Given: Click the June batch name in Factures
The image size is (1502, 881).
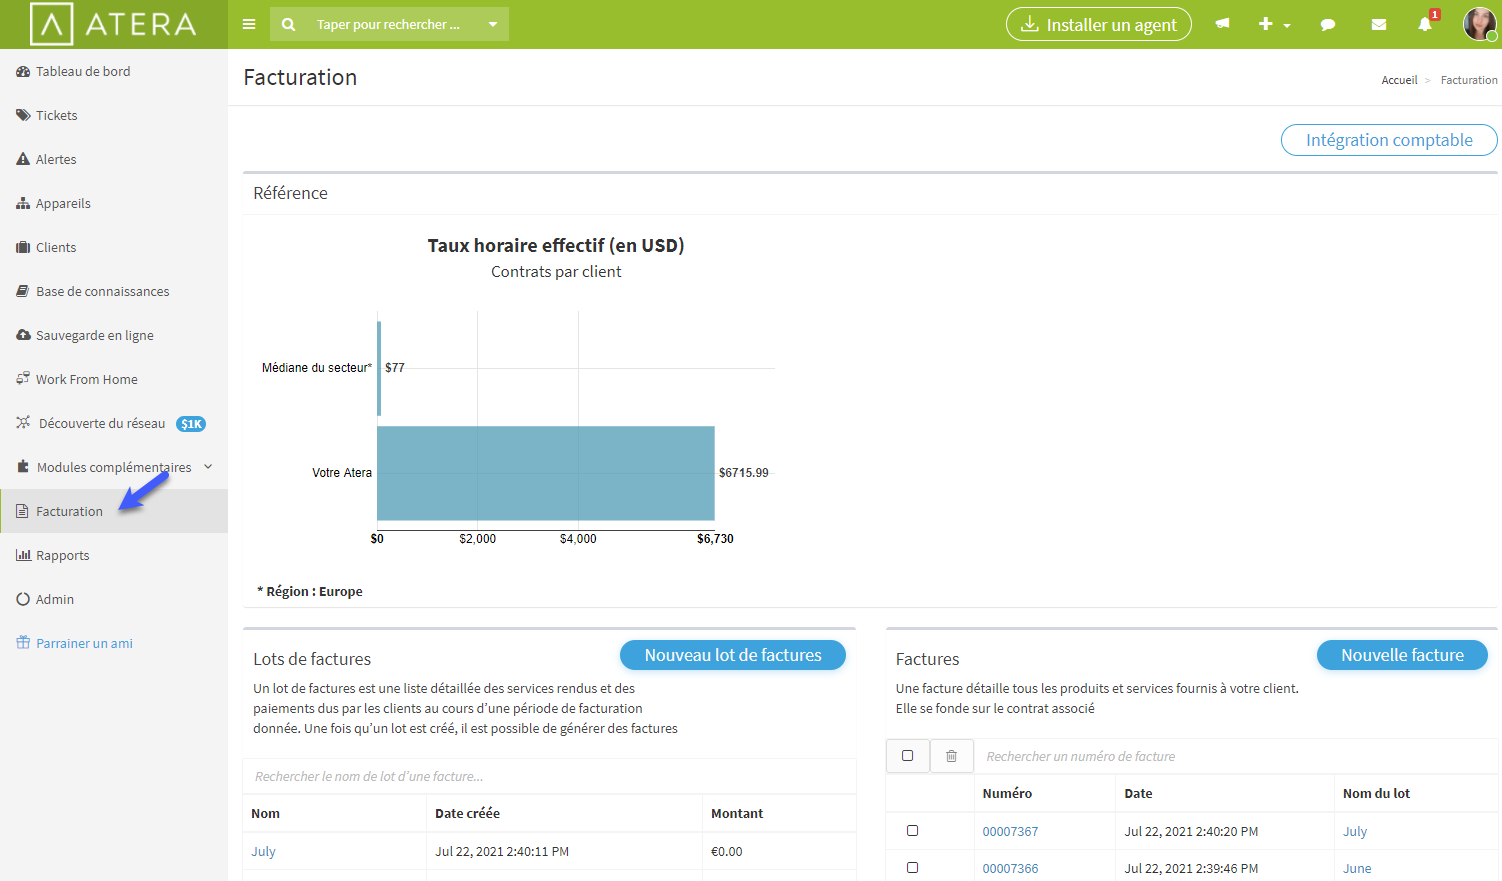Looking at the screenshot, I should coord(1357,868).
